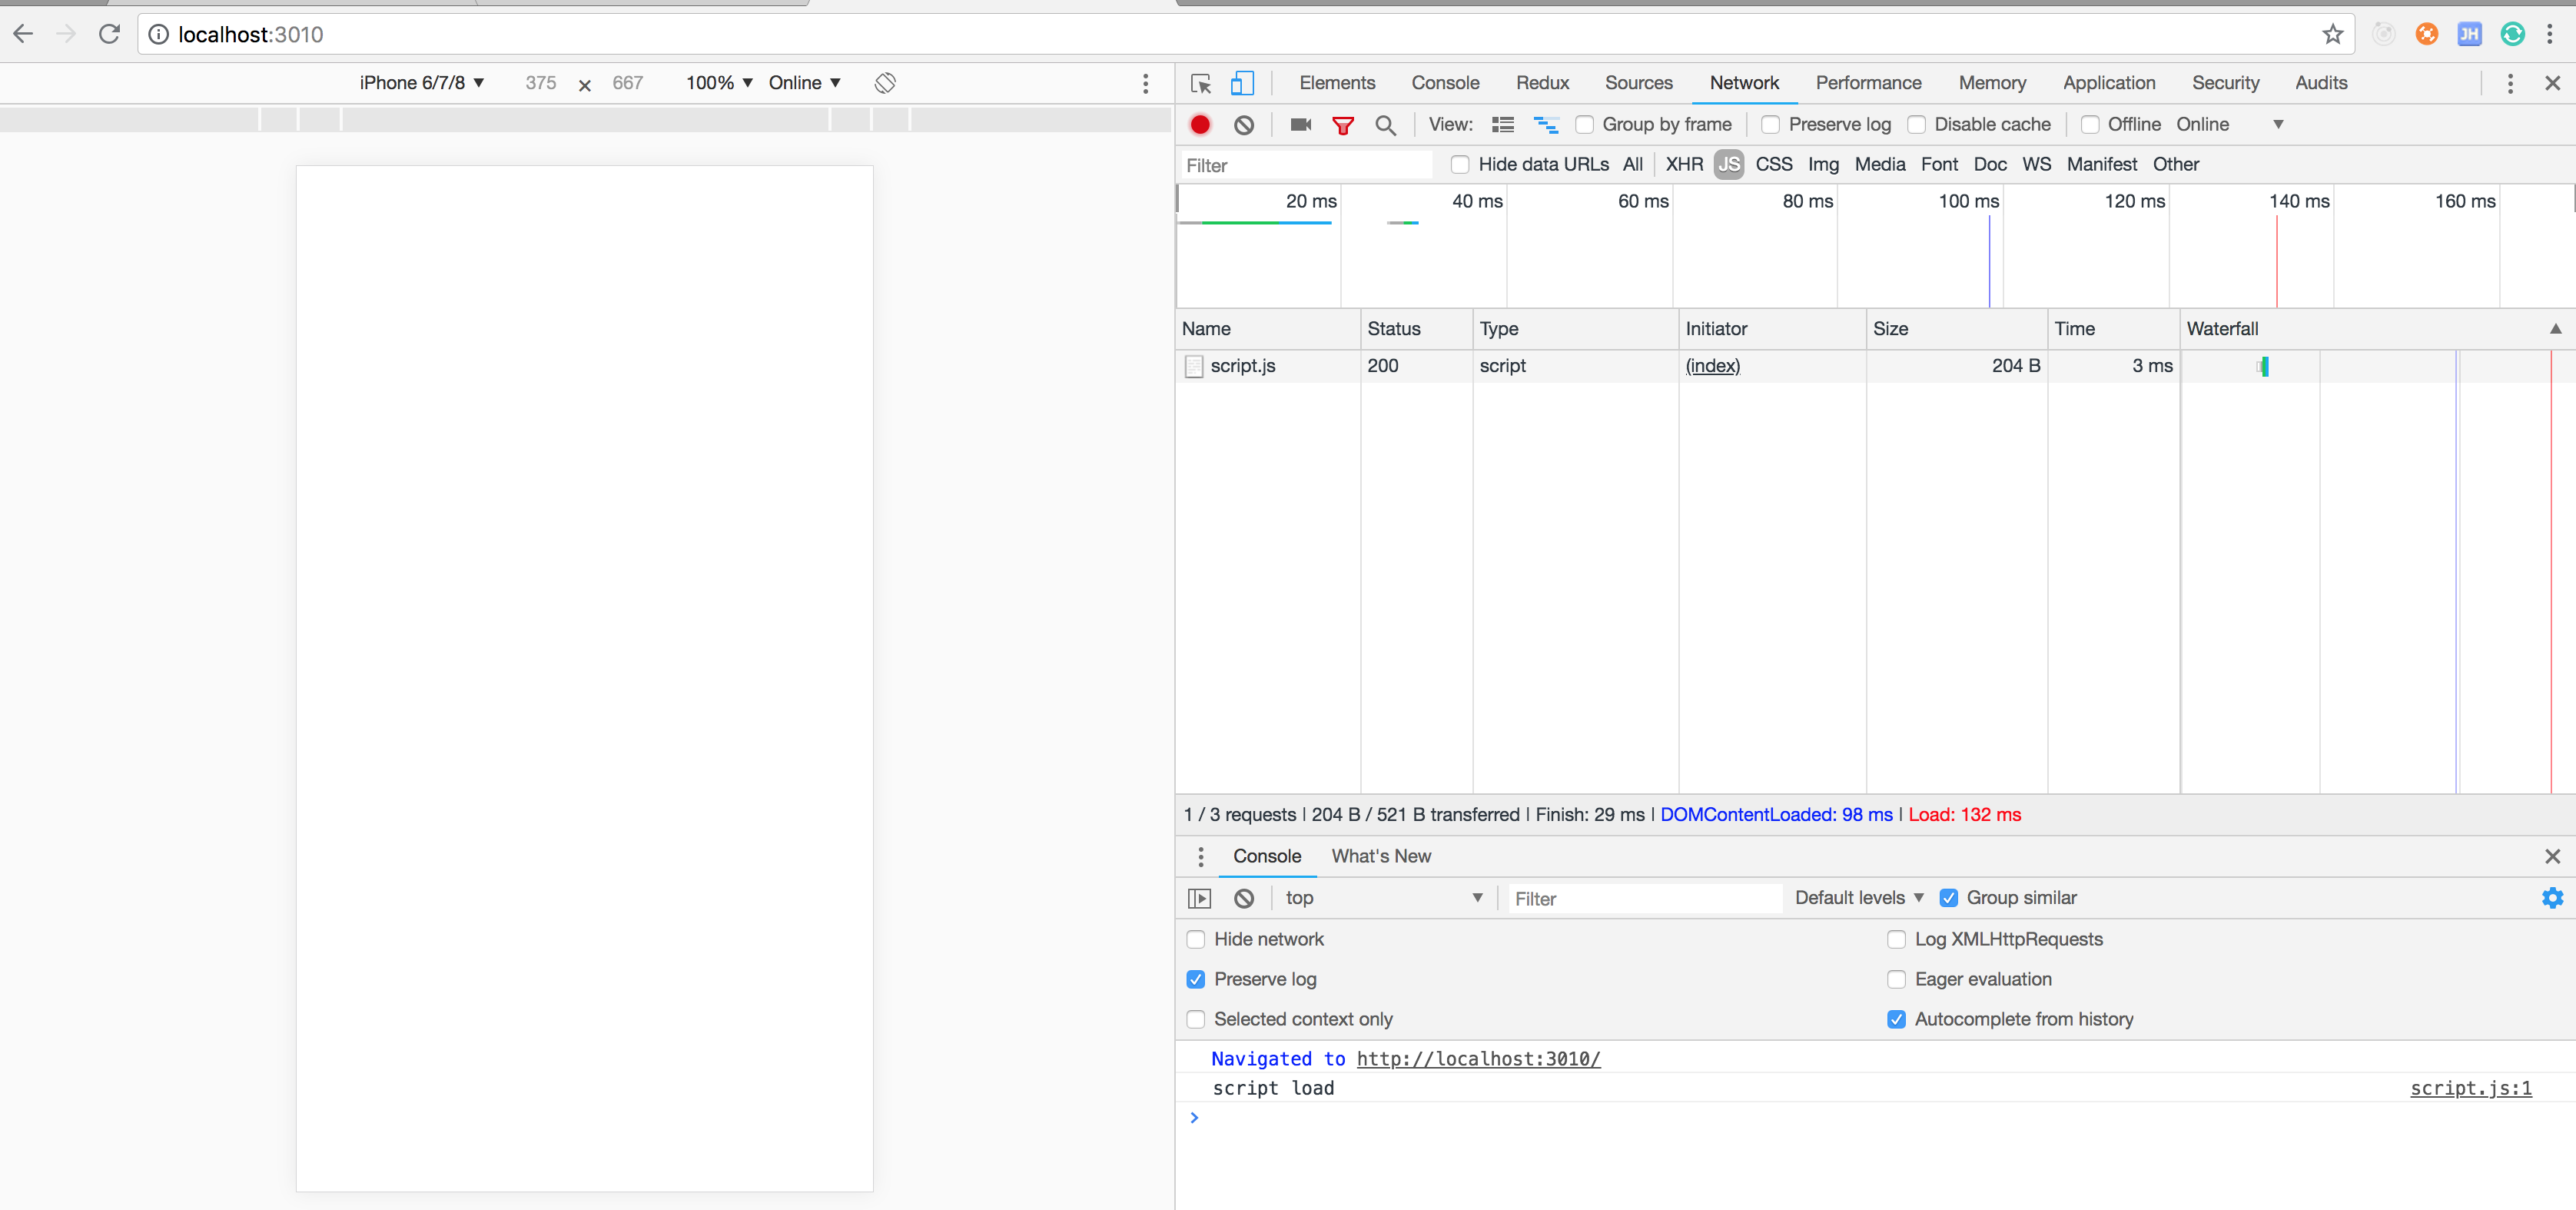Select the inspect element picker
This screenshot has height=1210, width=2576.
[1201, 83]
